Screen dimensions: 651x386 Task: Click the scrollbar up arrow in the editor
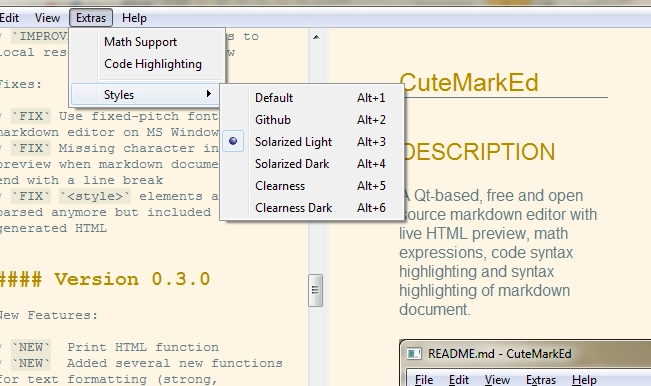pyautogui.click(x=316, y=37)
